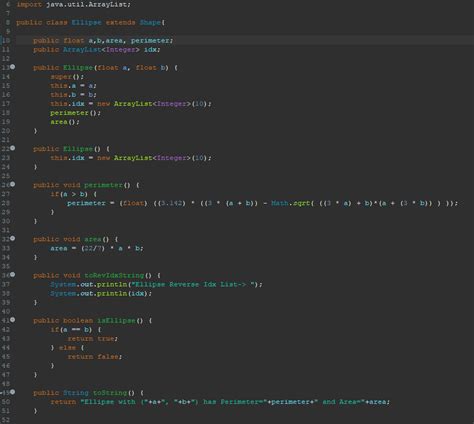
Task: Collapse the isEllipse() method fold marker
Action: point(12,320)
